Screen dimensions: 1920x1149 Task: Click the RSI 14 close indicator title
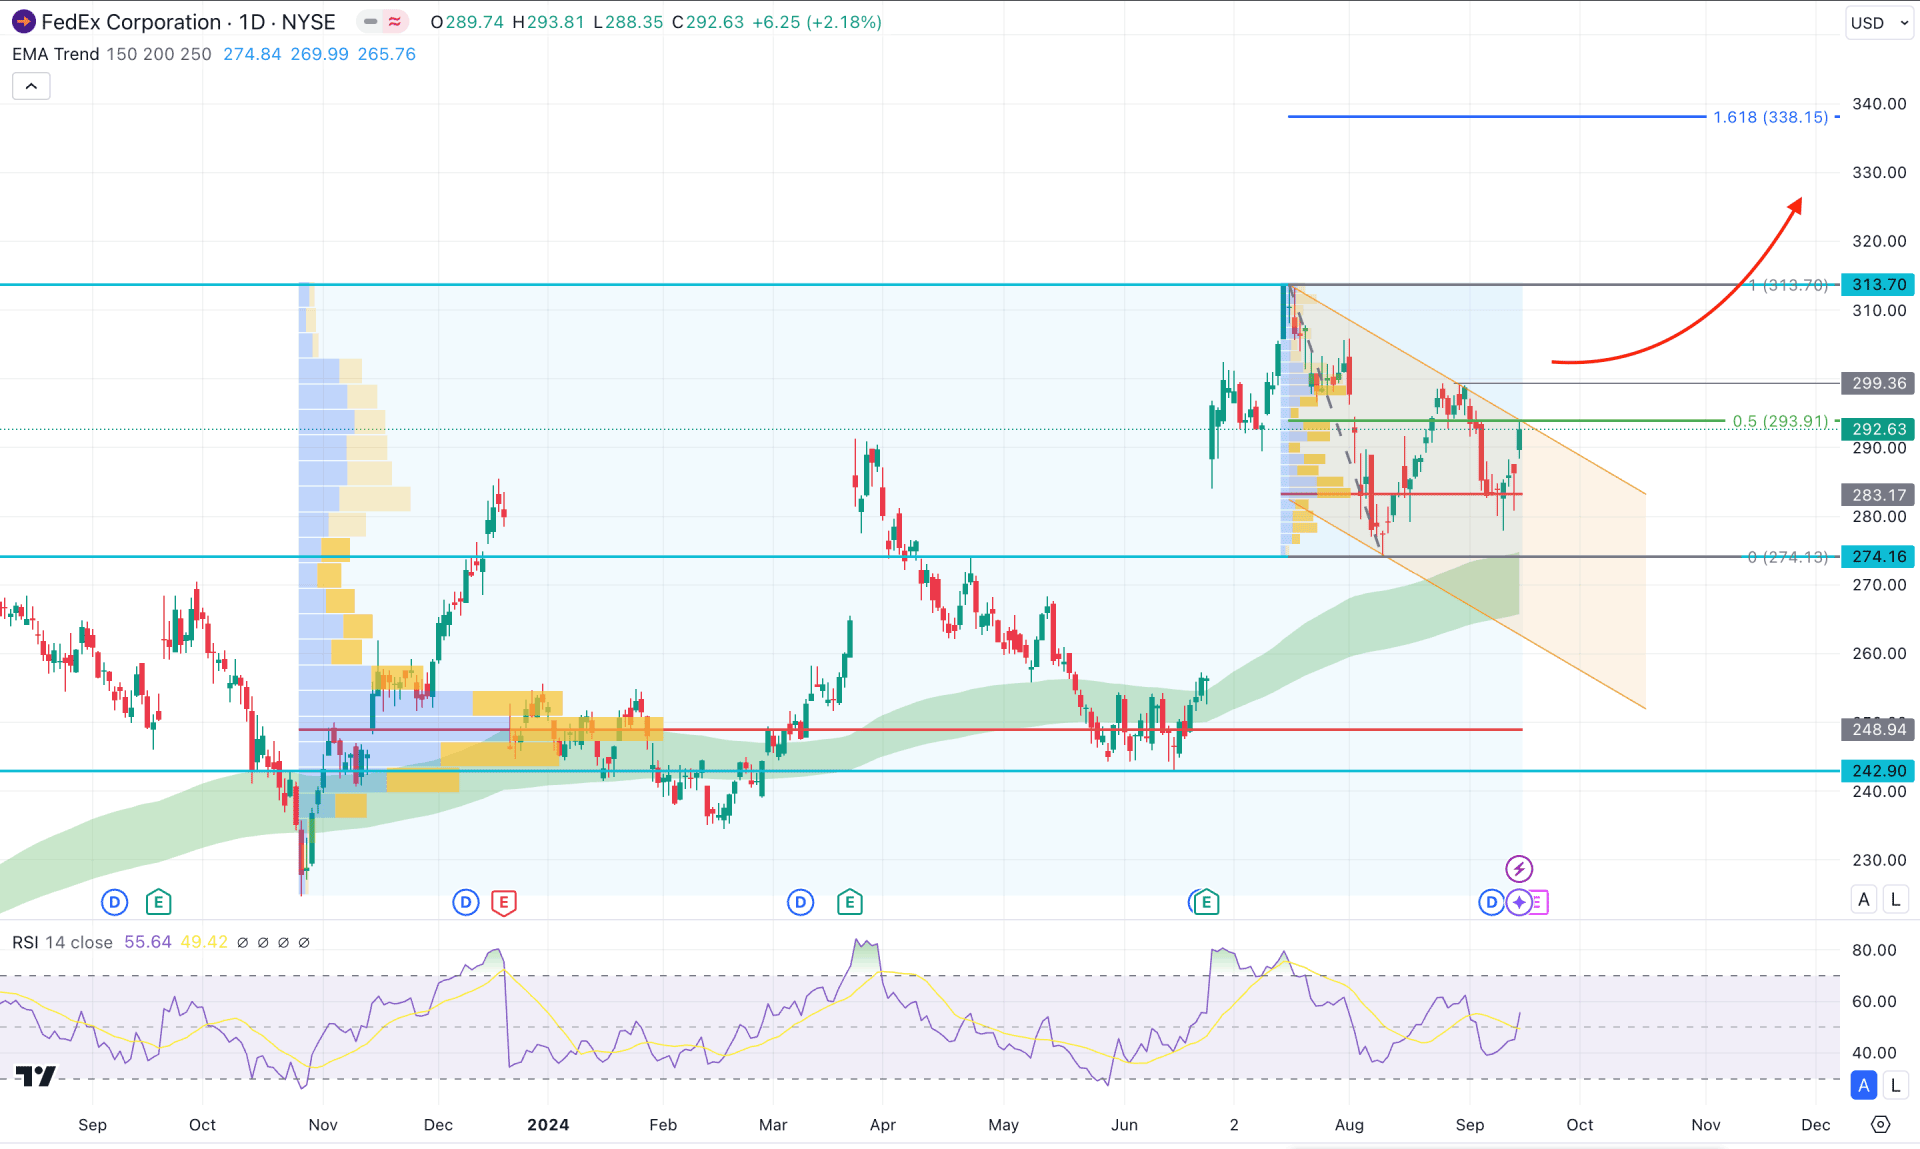[x=62, y=942]
